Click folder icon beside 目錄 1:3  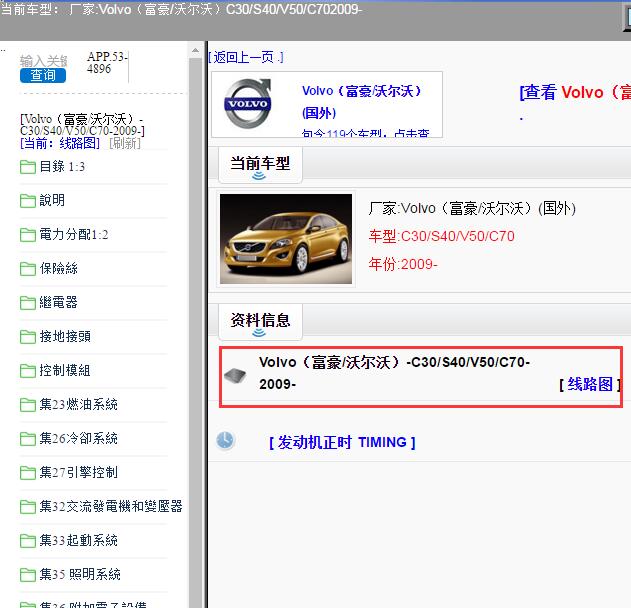(28, 167)
